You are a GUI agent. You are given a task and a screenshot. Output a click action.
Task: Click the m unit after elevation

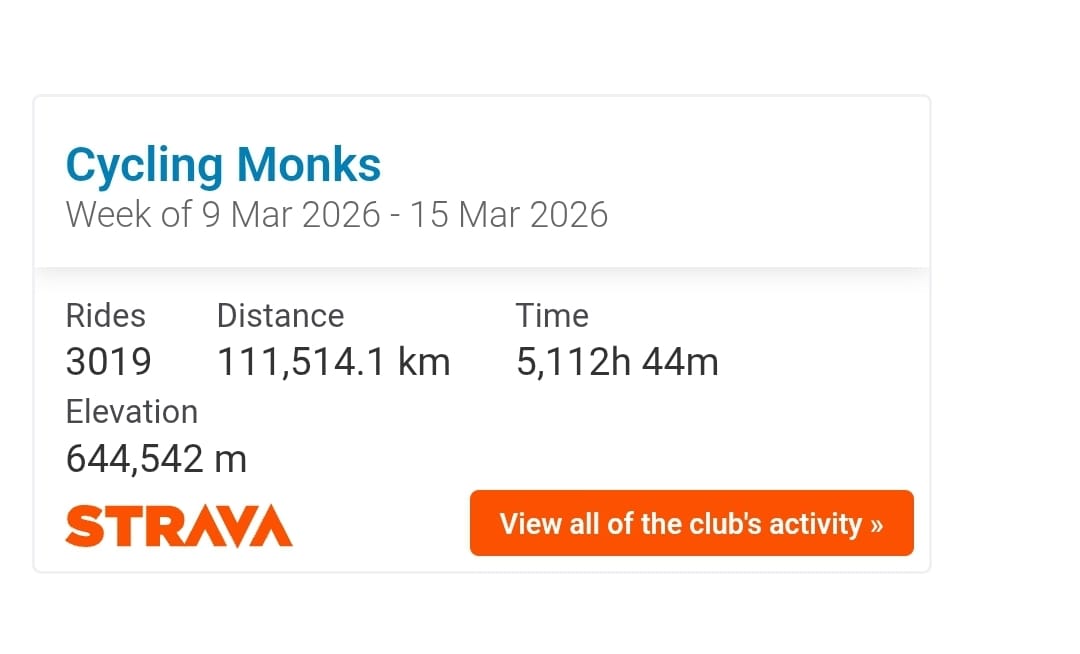click(231, 459)
